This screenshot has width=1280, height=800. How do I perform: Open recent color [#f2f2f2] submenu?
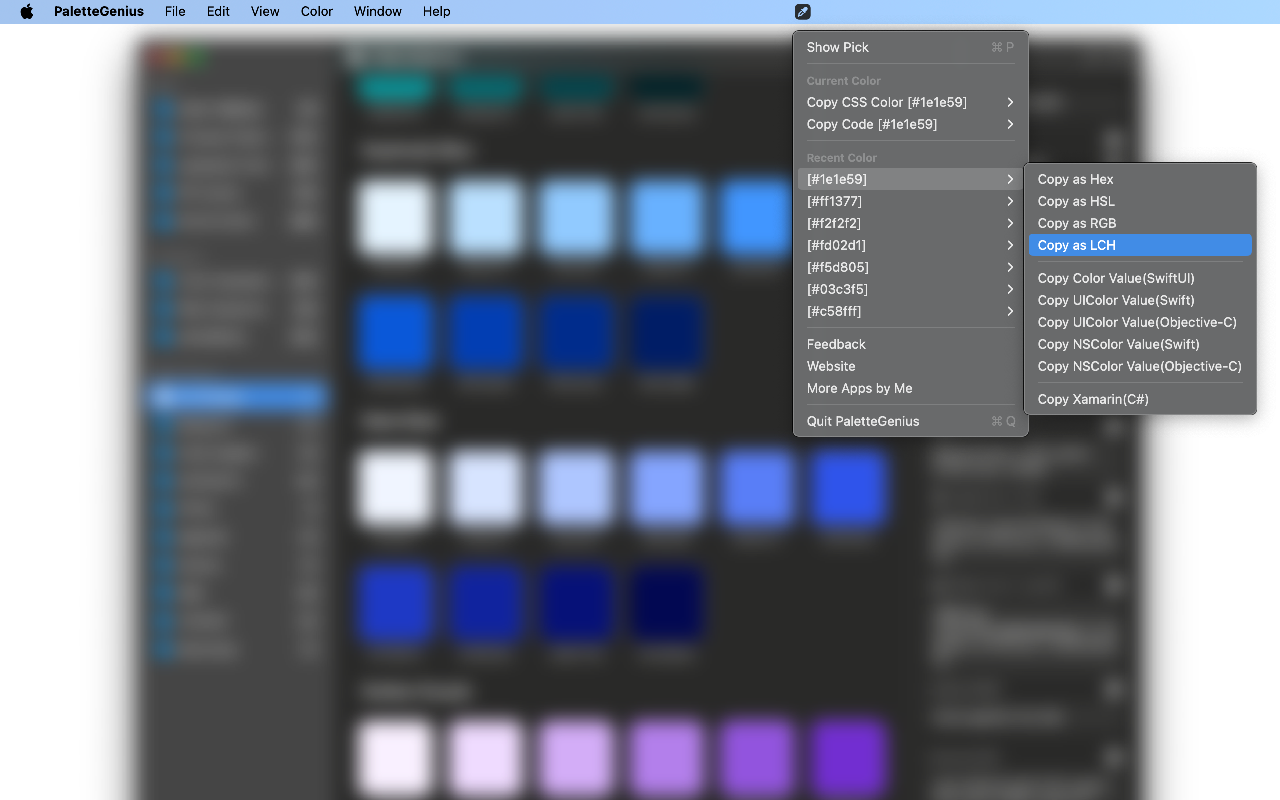pos(910,223)
